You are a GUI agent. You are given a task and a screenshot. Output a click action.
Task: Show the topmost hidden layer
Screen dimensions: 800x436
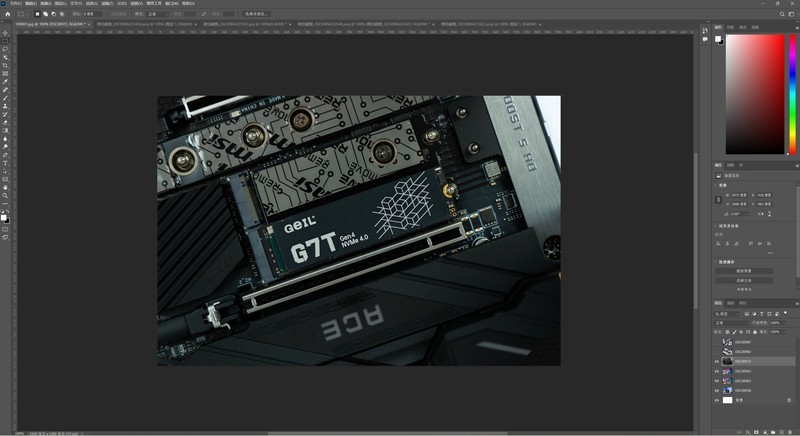(717, 342)
